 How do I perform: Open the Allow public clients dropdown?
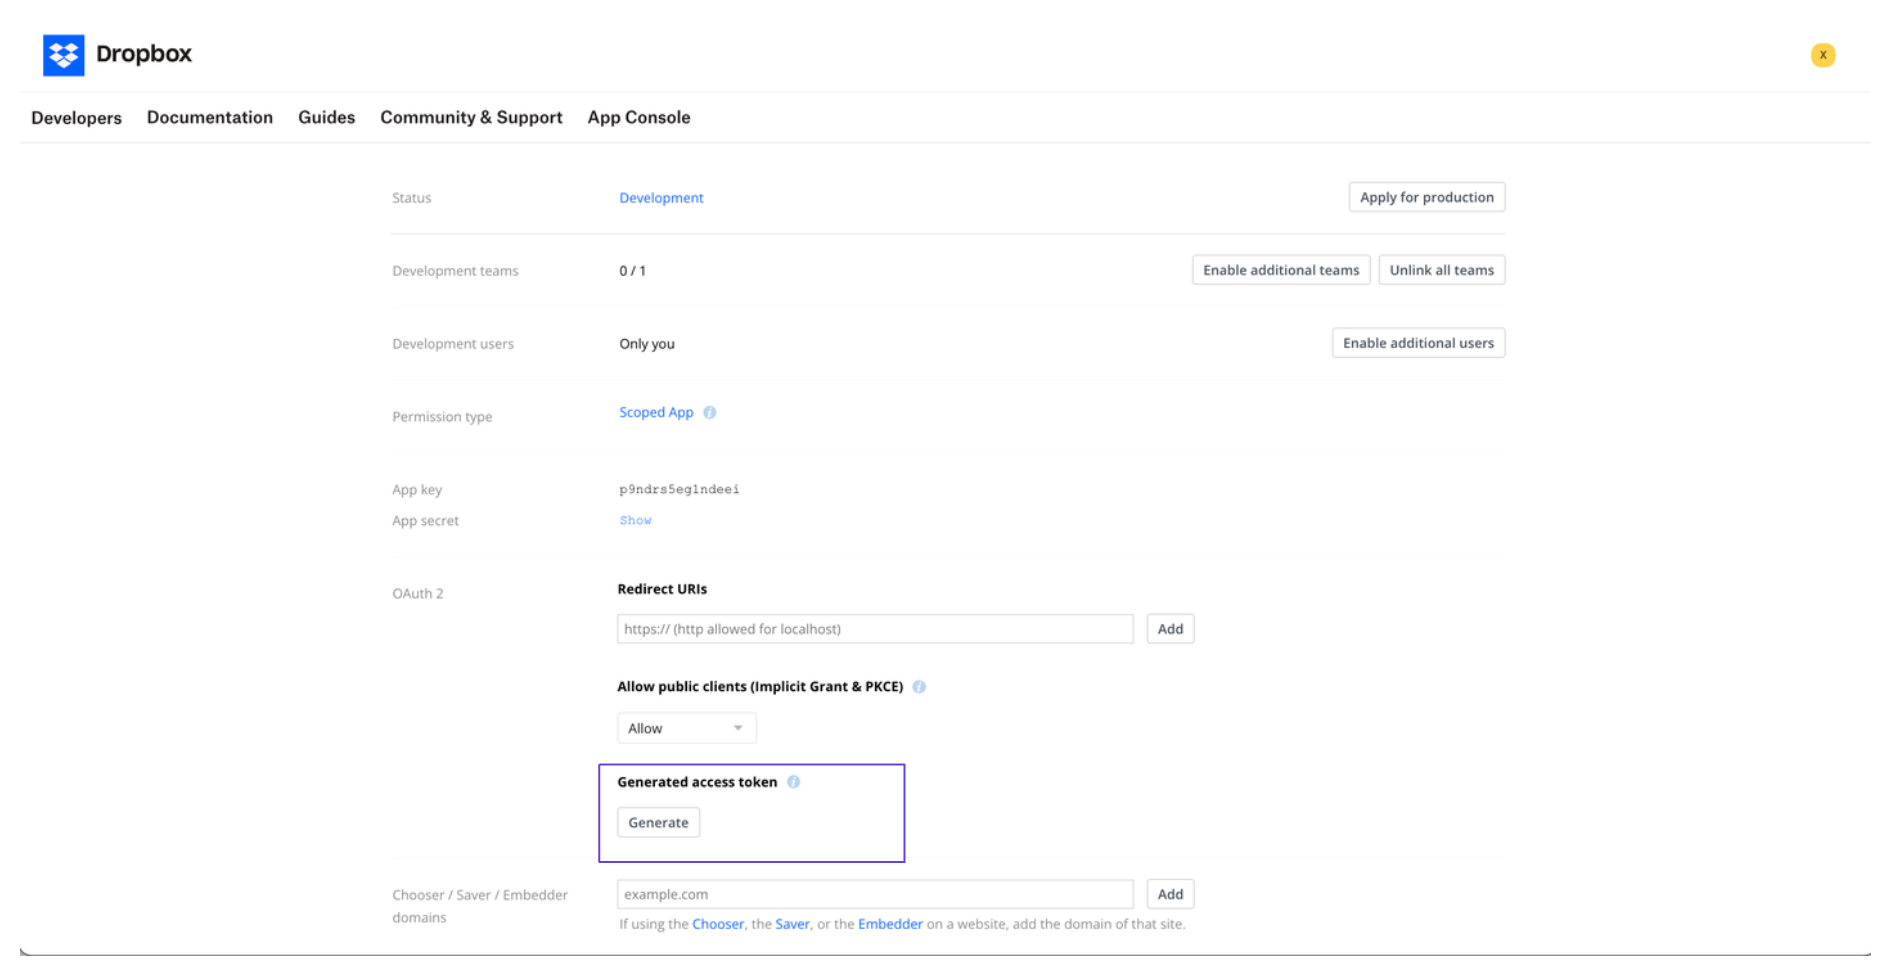click(x=686, y=728)
